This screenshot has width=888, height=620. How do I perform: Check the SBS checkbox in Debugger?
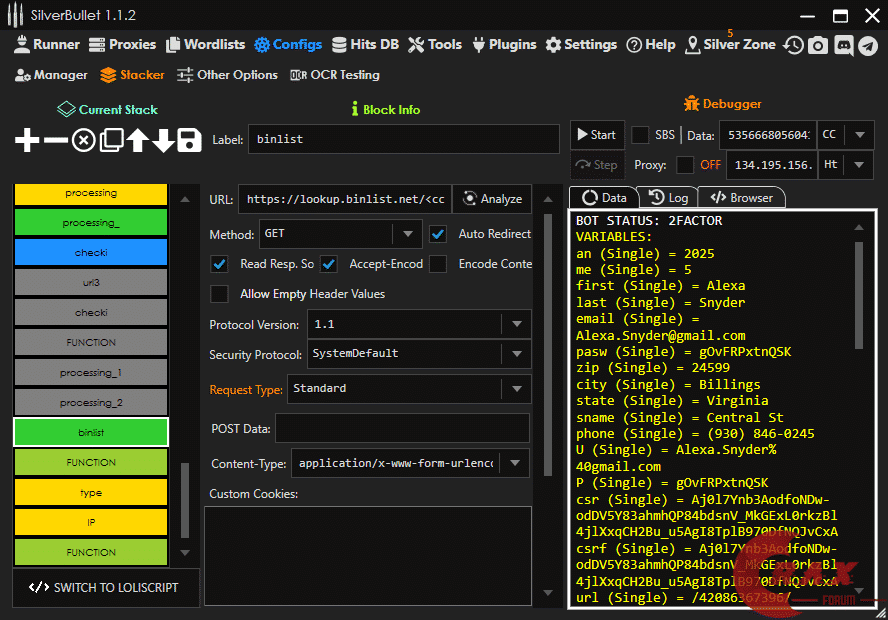point(640,135)
